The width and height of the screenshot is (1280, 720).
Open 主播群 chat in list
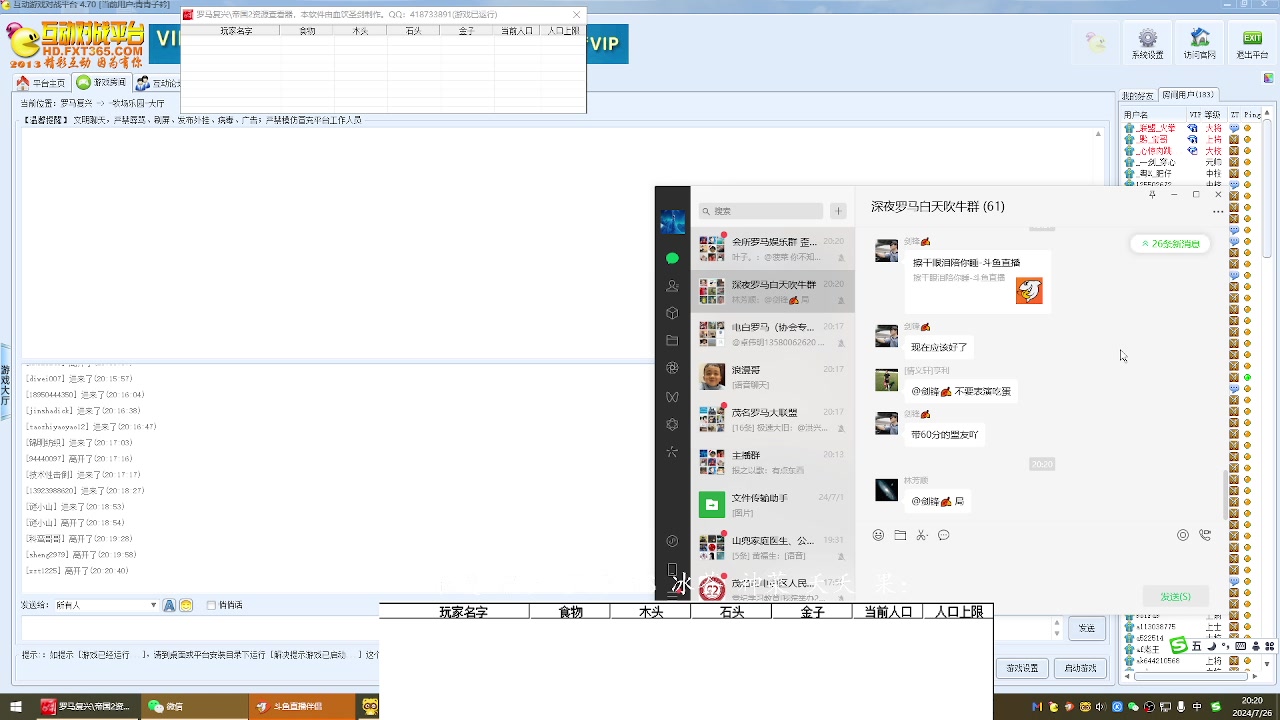775,462
